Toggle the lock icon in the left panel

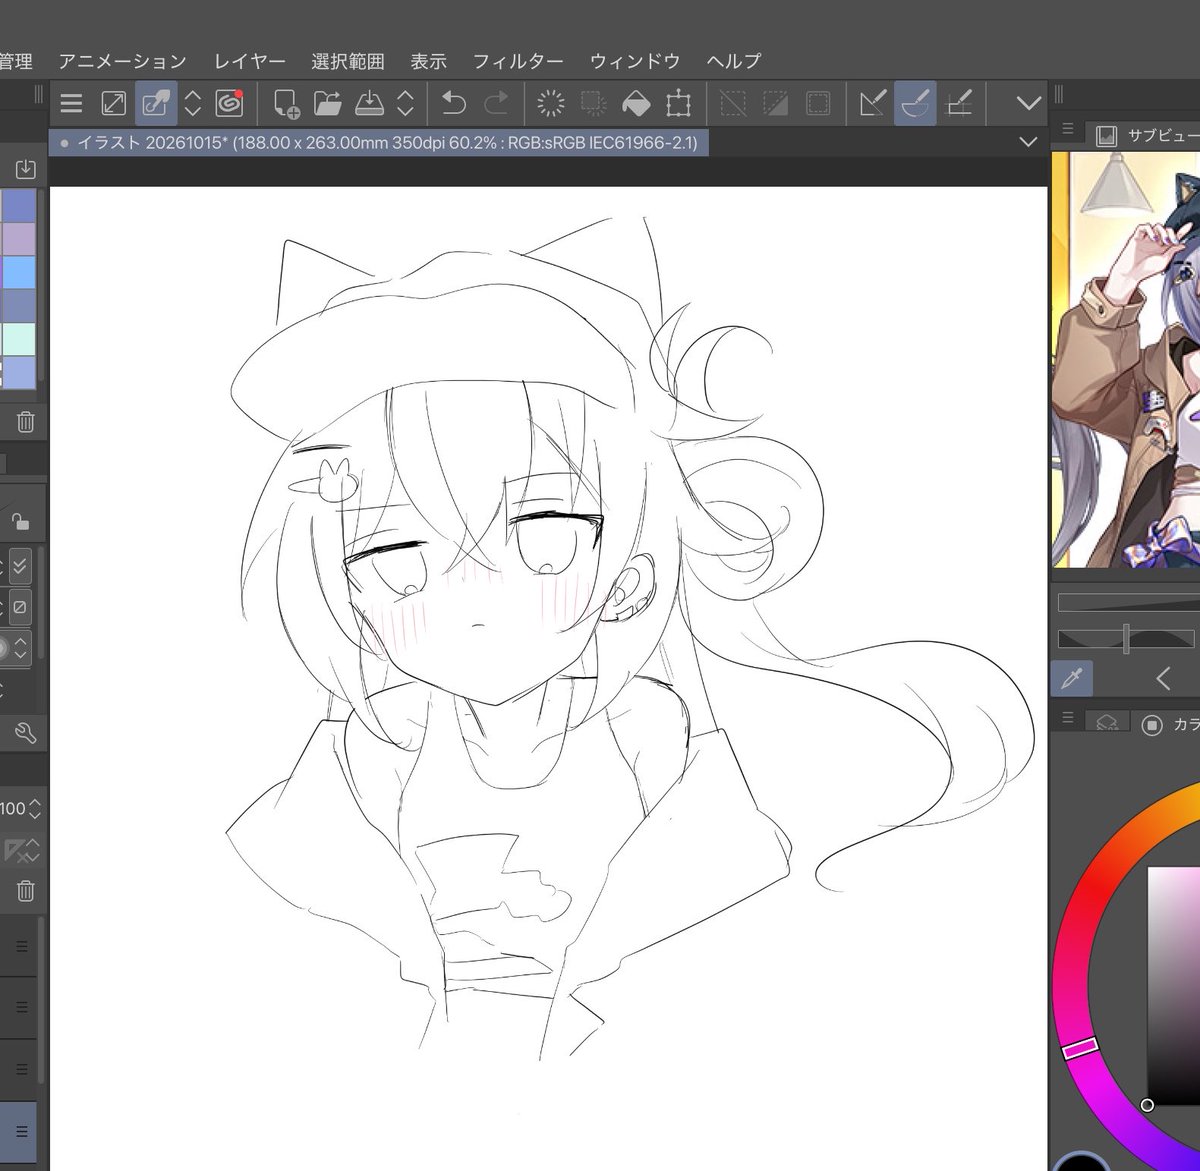[x=19, y=520]
